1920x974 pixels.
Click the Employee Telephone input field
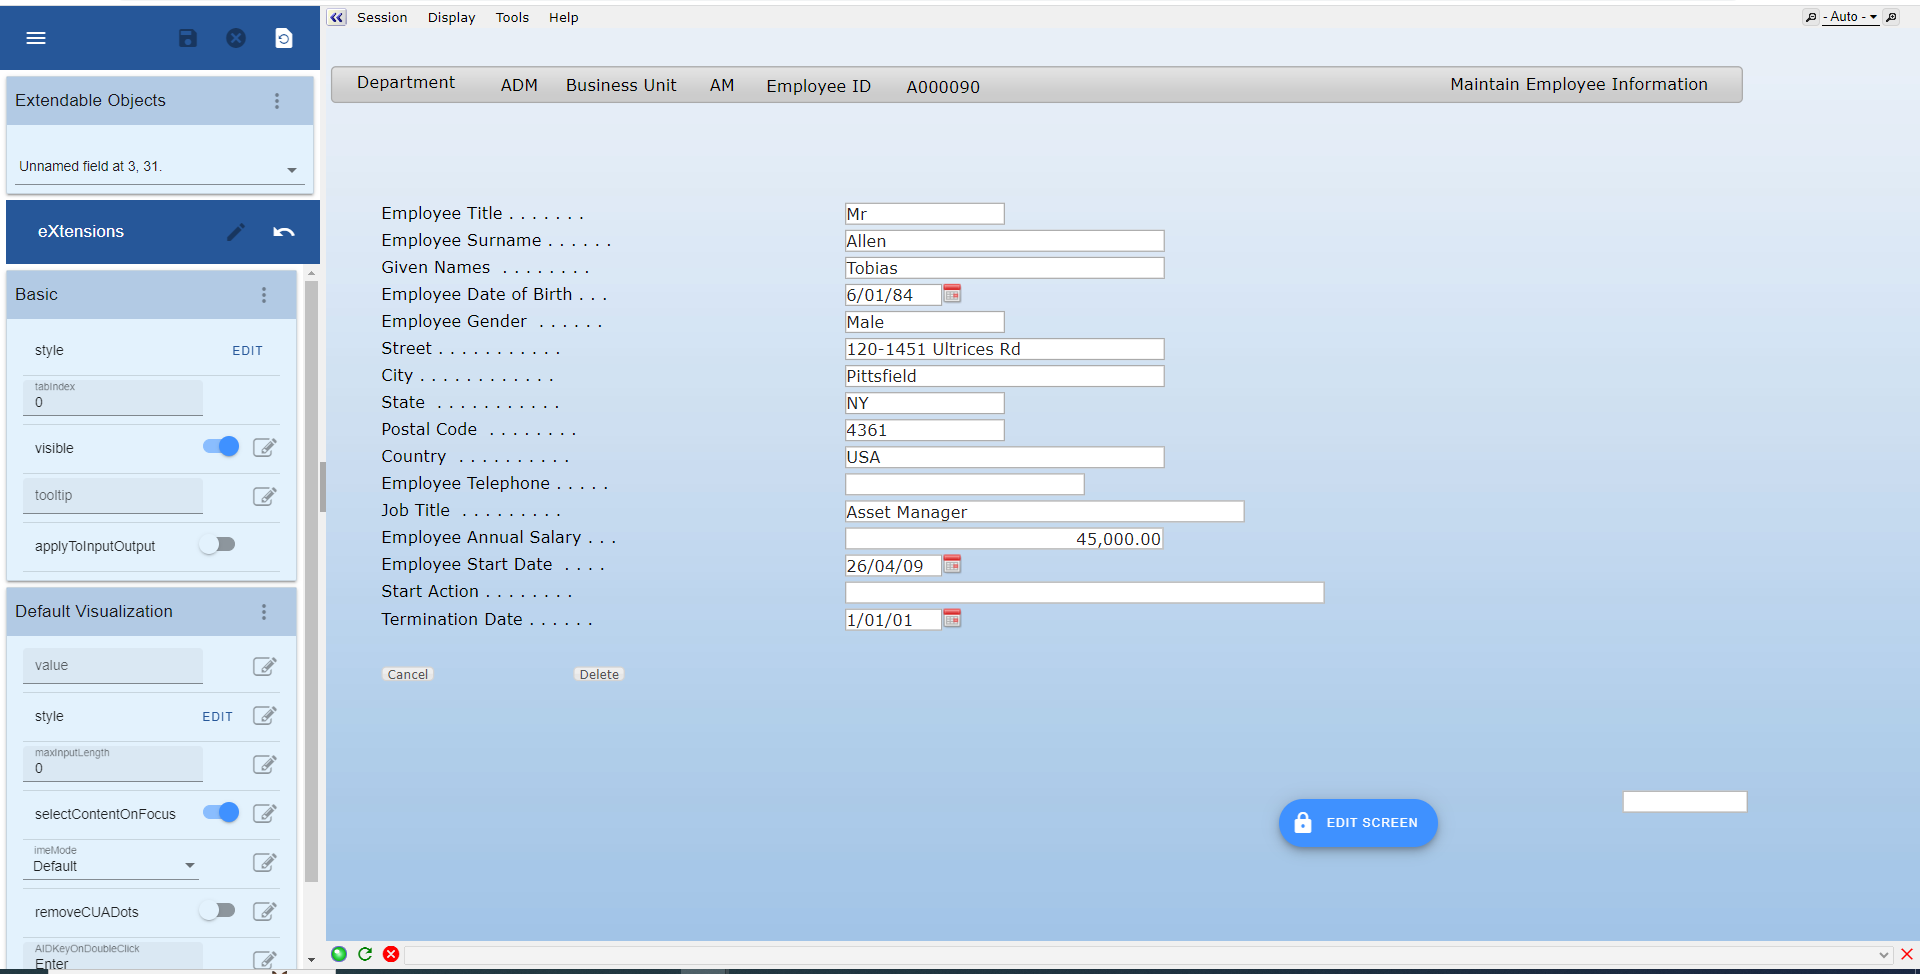coord(964,485)
